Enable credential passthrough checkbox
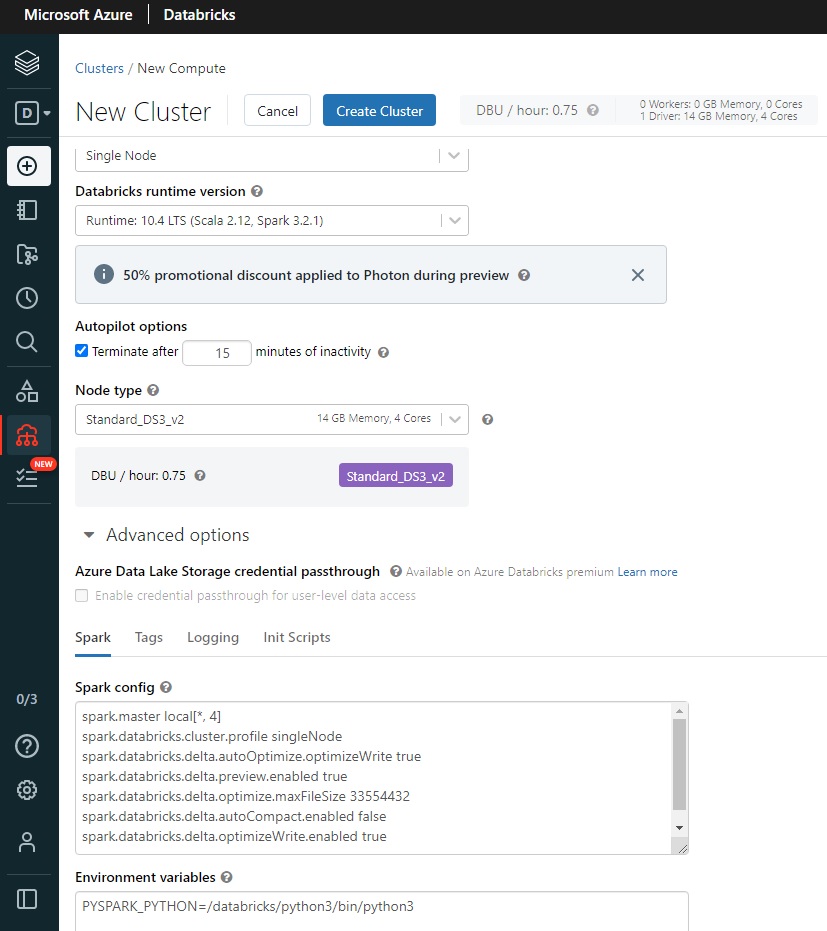827x931 pixels. 82,595
